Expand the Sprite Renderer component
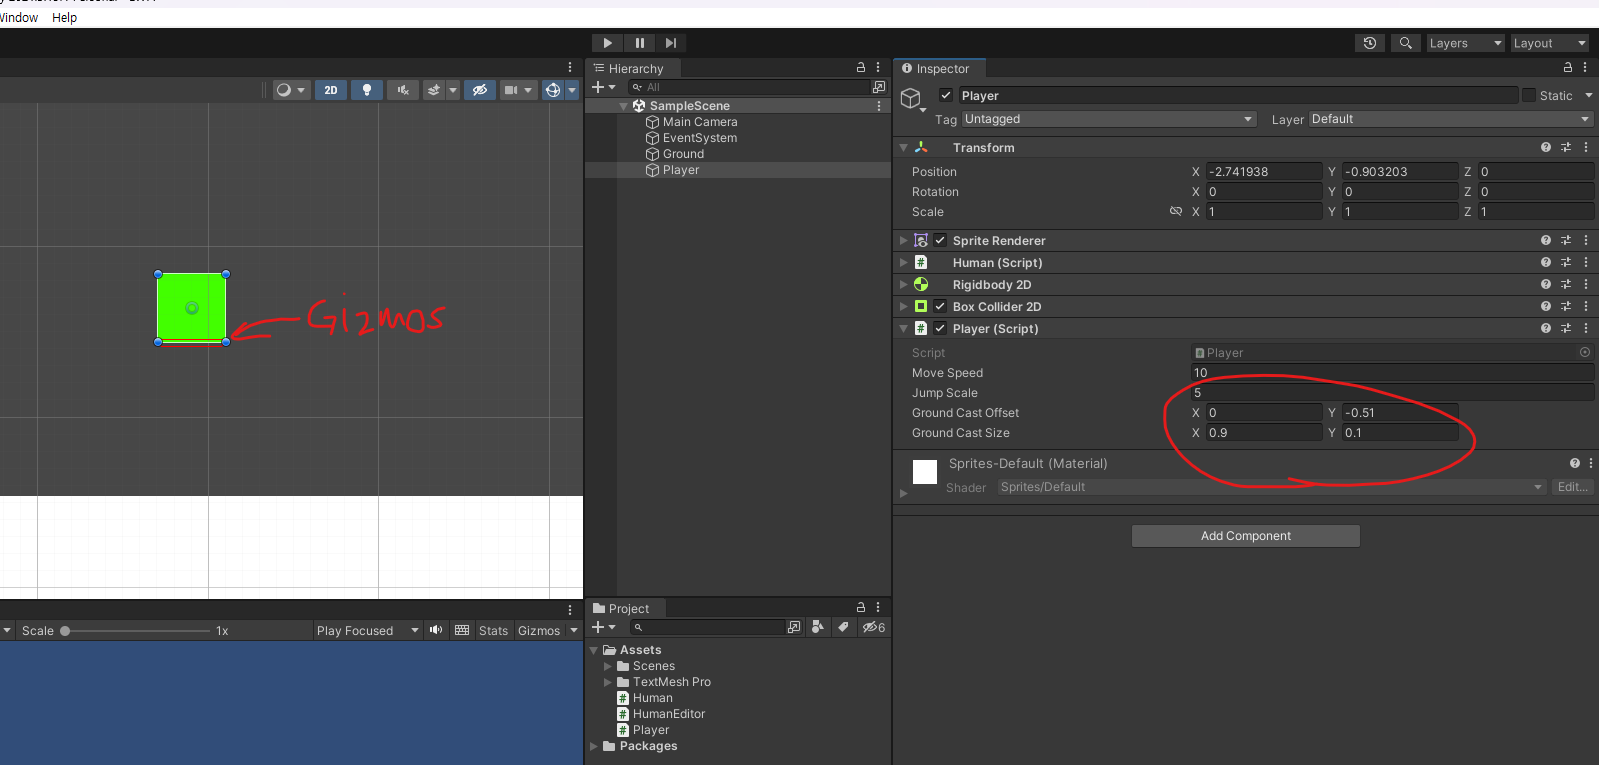 click(x=904, y=240)
